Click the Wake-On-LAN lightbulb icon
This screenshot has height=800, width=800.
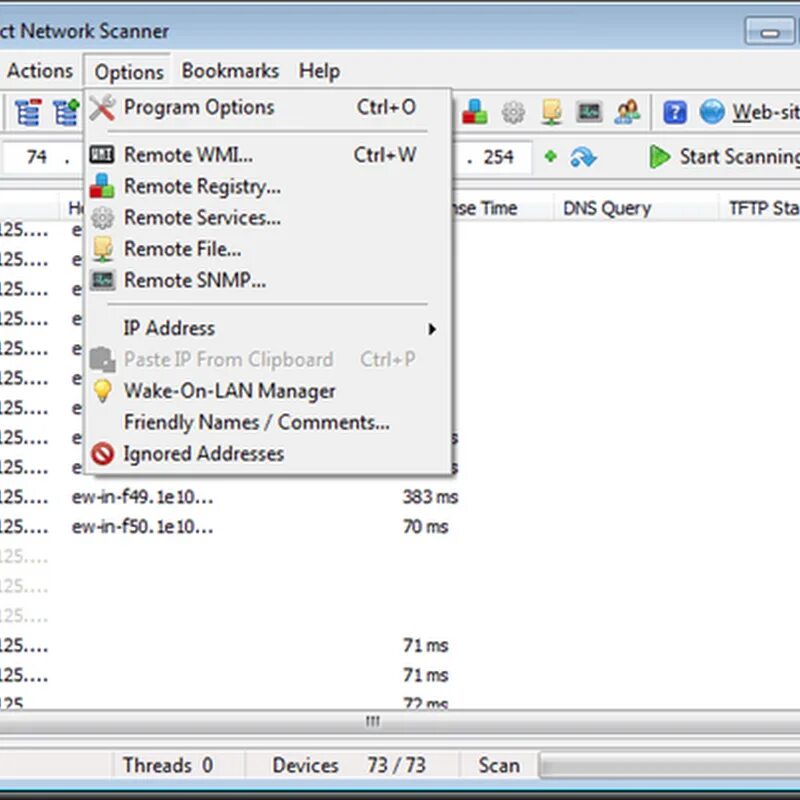pos(103,391)
